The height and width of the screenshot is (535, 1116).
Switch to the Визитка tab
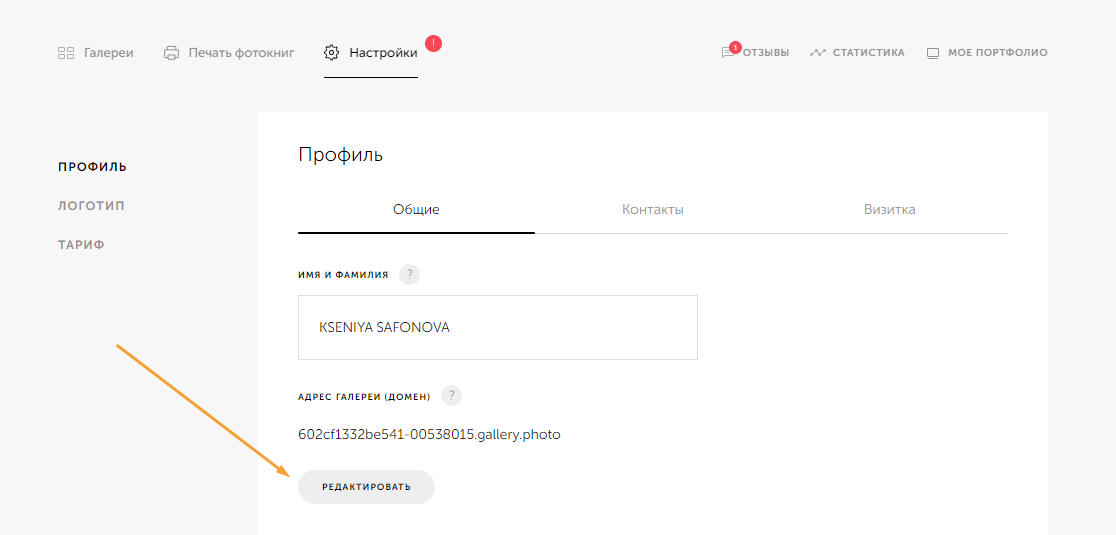click(x=889, y=210)
